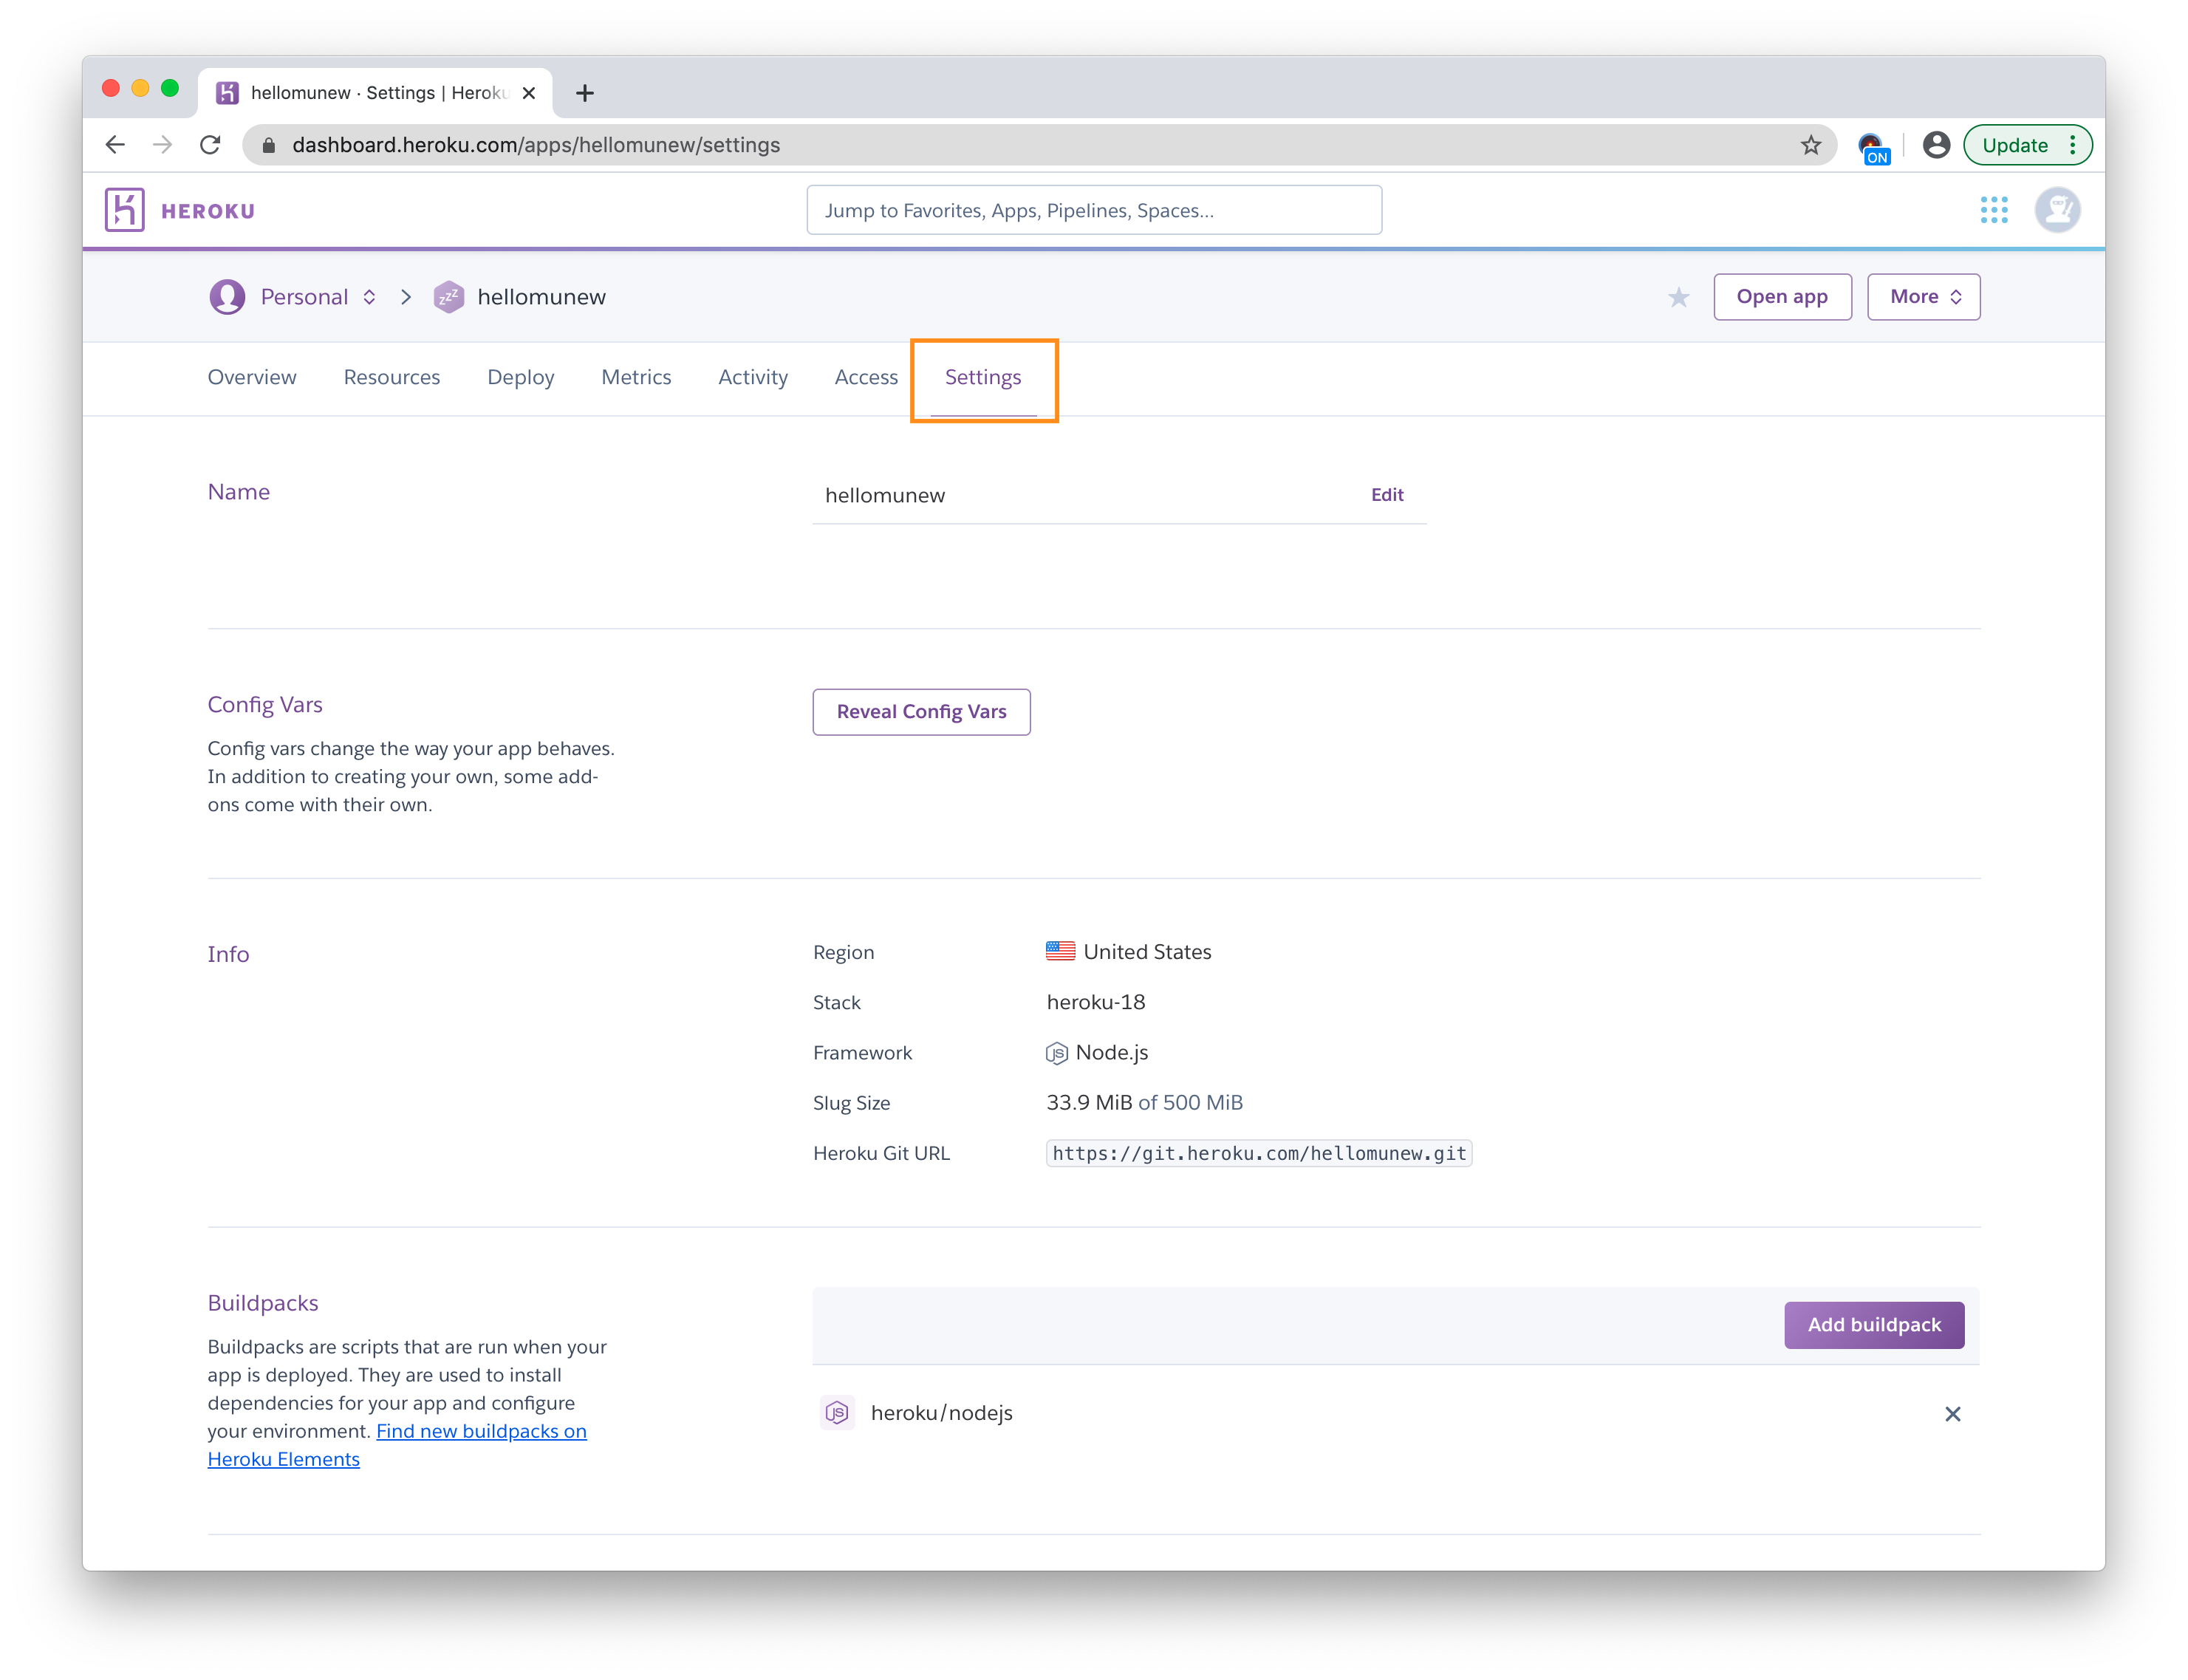This screenshot has height=1680, width=2188.
Task: Switch to the Metrics tab
Action: [636, 377]
